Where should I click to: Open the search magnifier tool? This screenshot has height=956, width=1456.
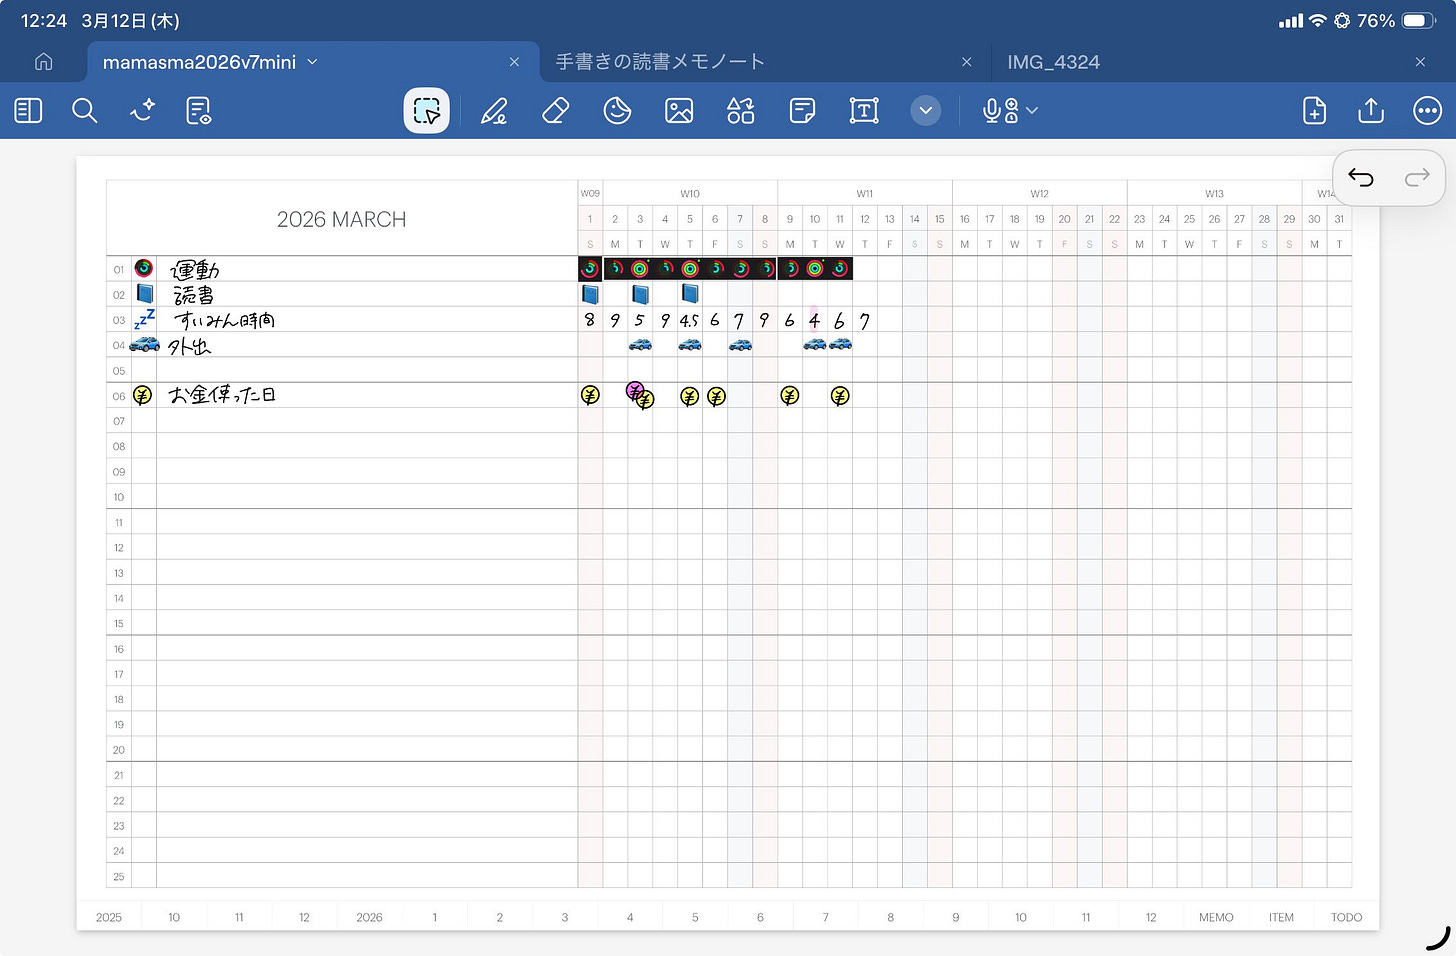click(x=85, y=111)
